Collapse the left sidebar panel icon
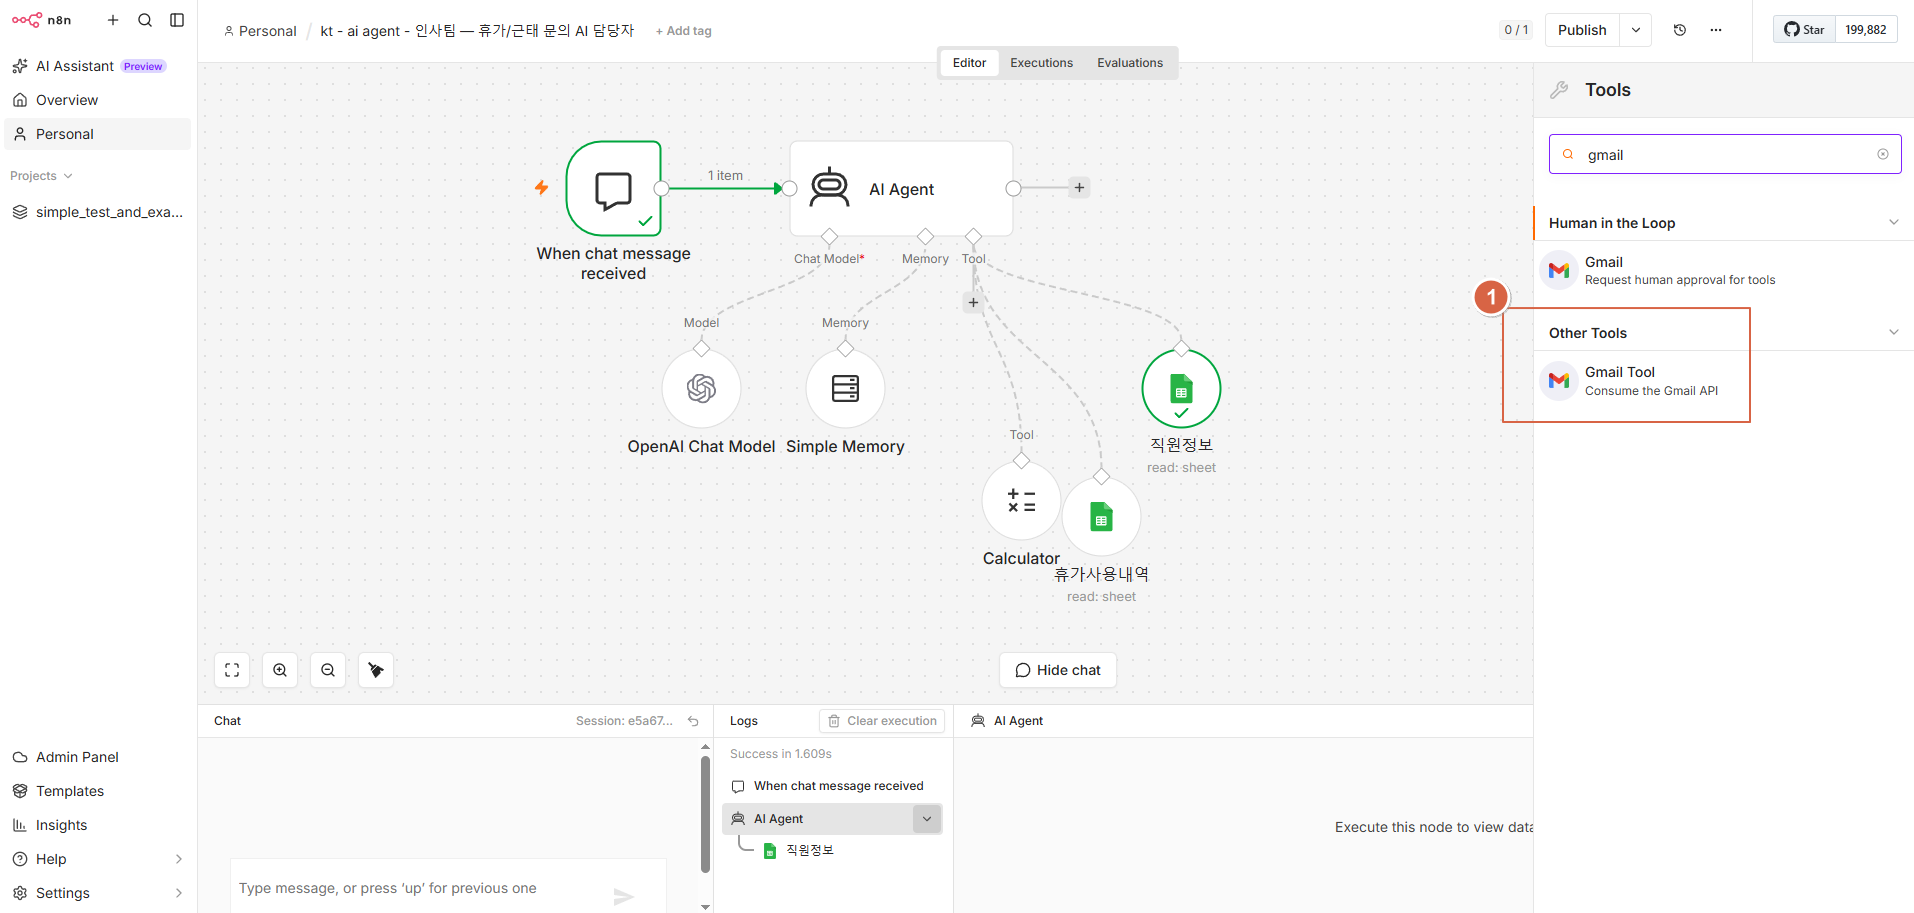Image resolution: width=1914 pixels, height=913 pixels. [x=177, y=20]
